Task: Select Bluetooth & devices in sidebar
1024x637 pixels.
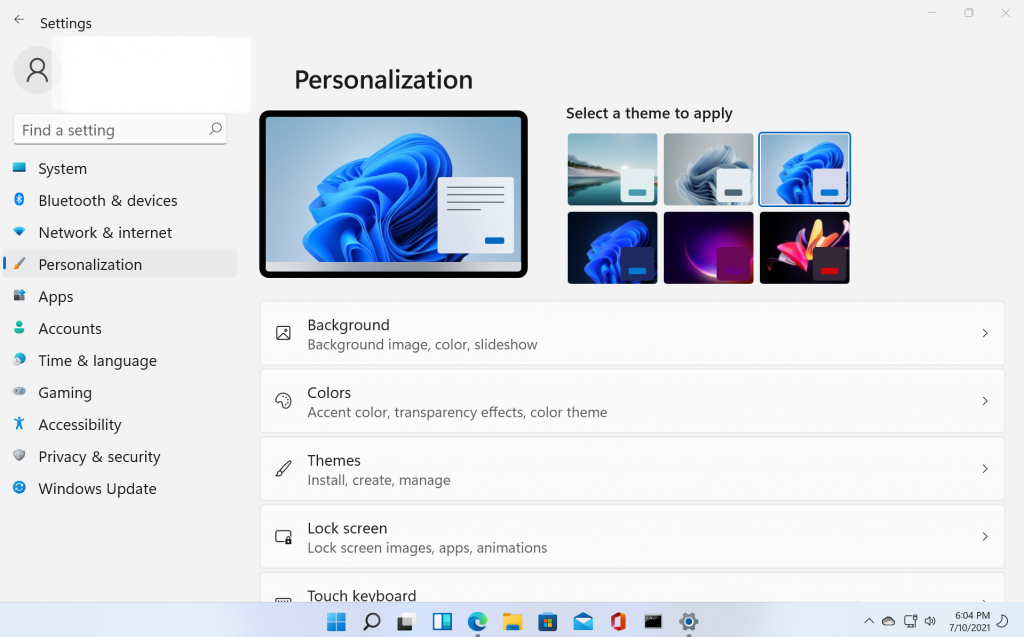Action: click(107, 200)
